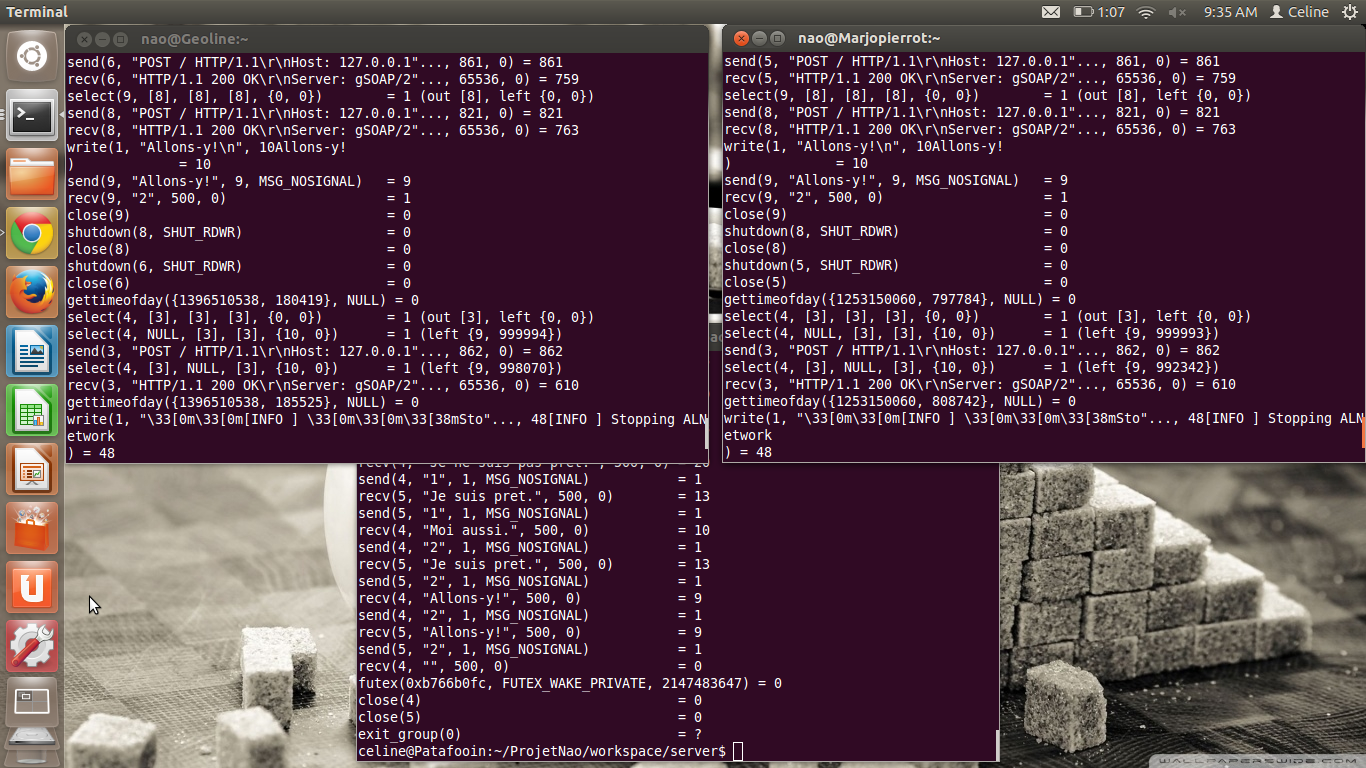Open LibreOffice Impress presentation icon
1366x768 pixels.
point(32,470)
